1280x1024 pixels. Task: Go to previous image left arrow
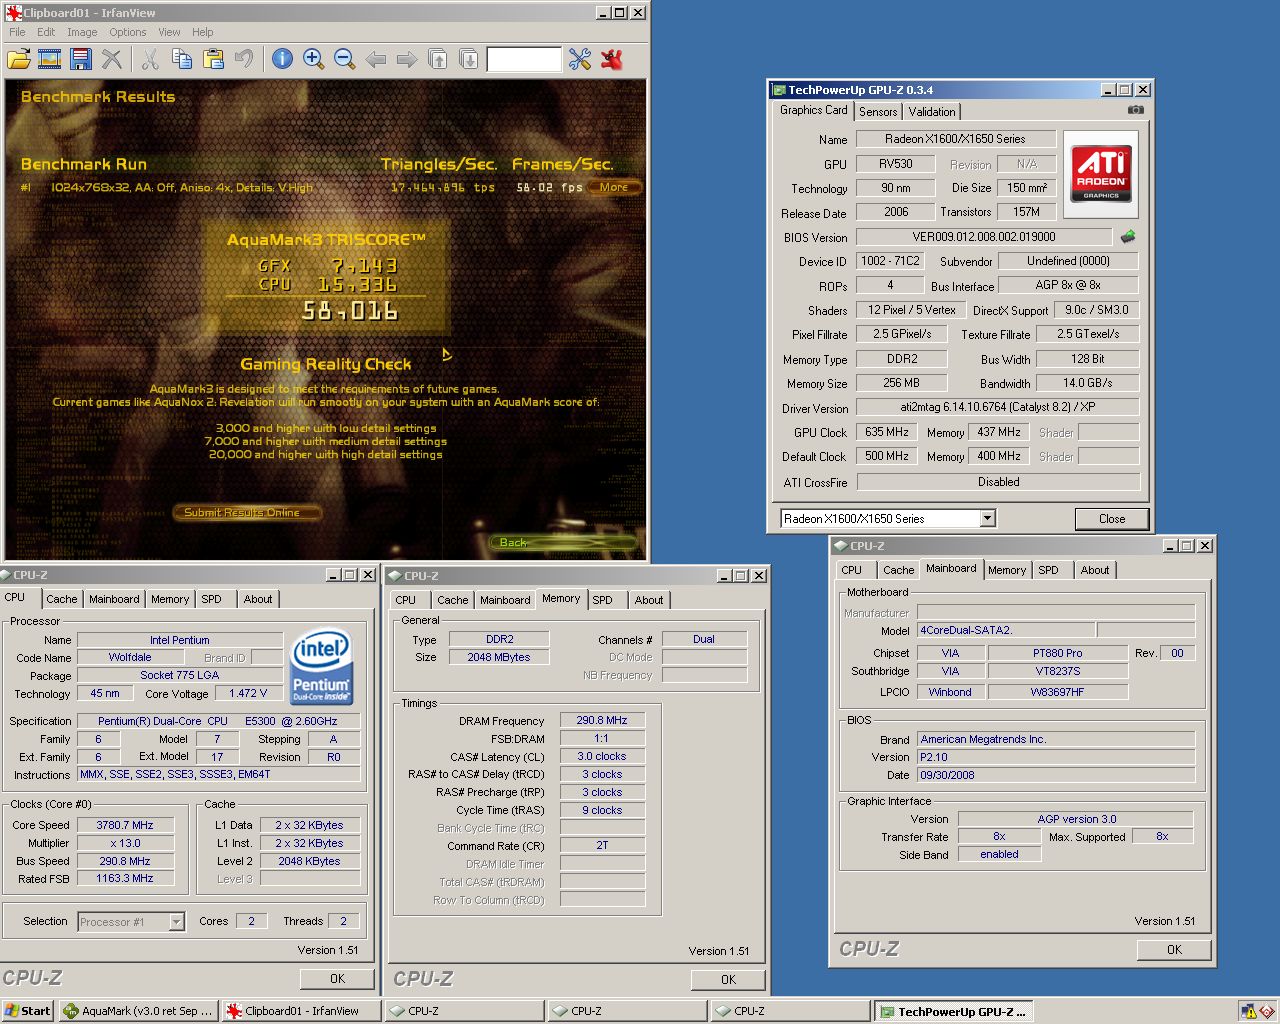pos(376,60)
